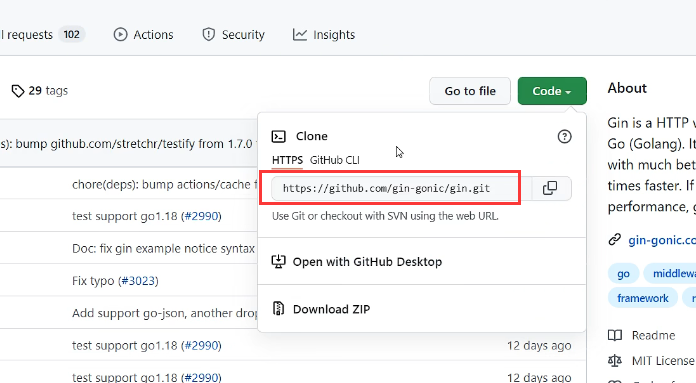This screenshot has width=696, height=383.
Task: Copy the clone URL to clipboard
Action: 550,188
